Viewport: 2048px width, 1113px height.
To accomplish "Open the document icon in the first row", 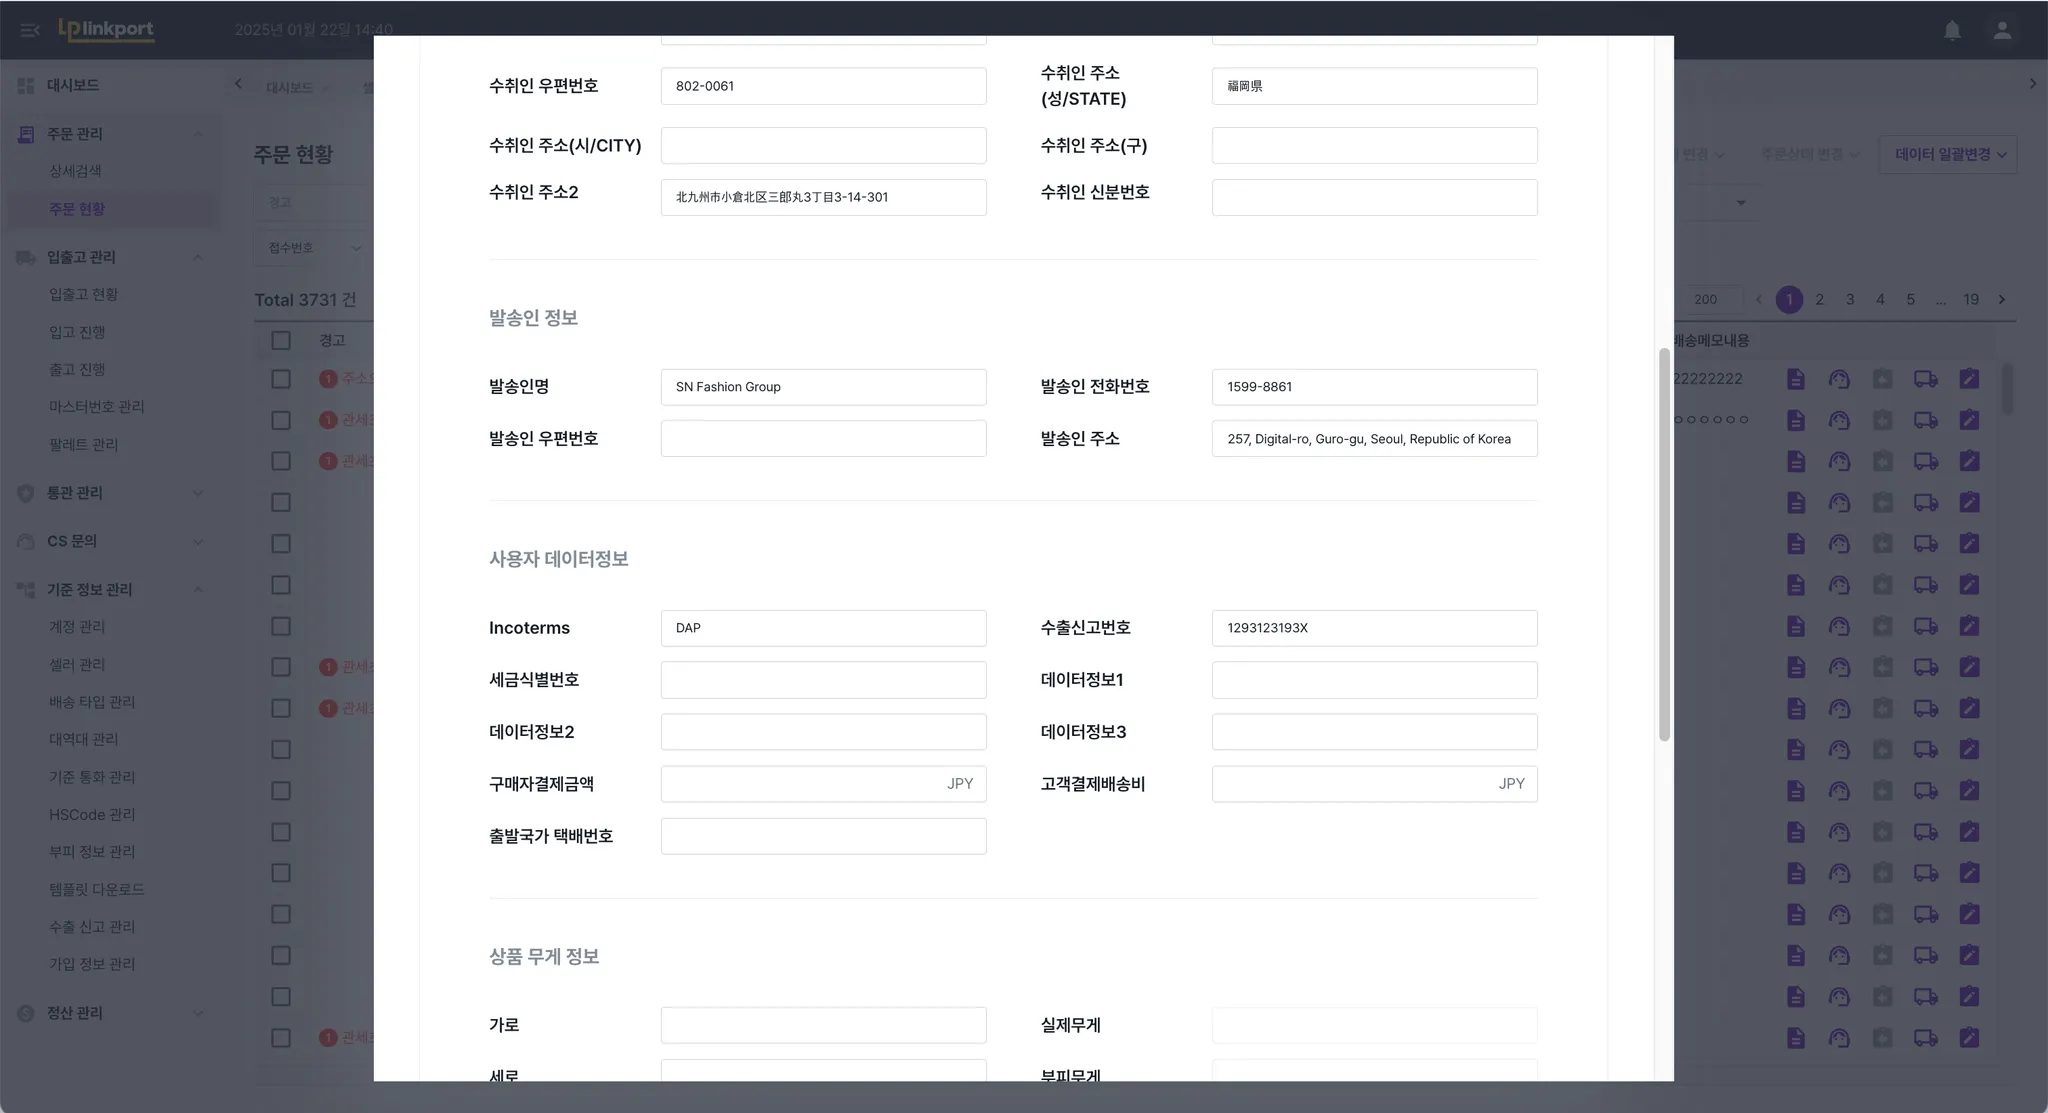I will (1796, 379).
